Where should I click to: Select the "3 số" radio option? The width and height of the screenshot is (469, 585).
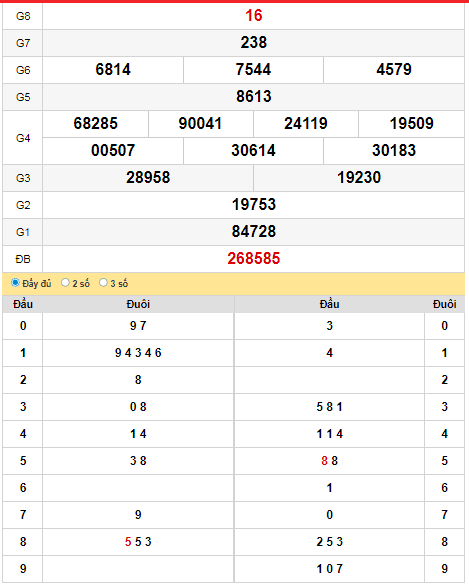pyautogui.click(x=103, y=283)
